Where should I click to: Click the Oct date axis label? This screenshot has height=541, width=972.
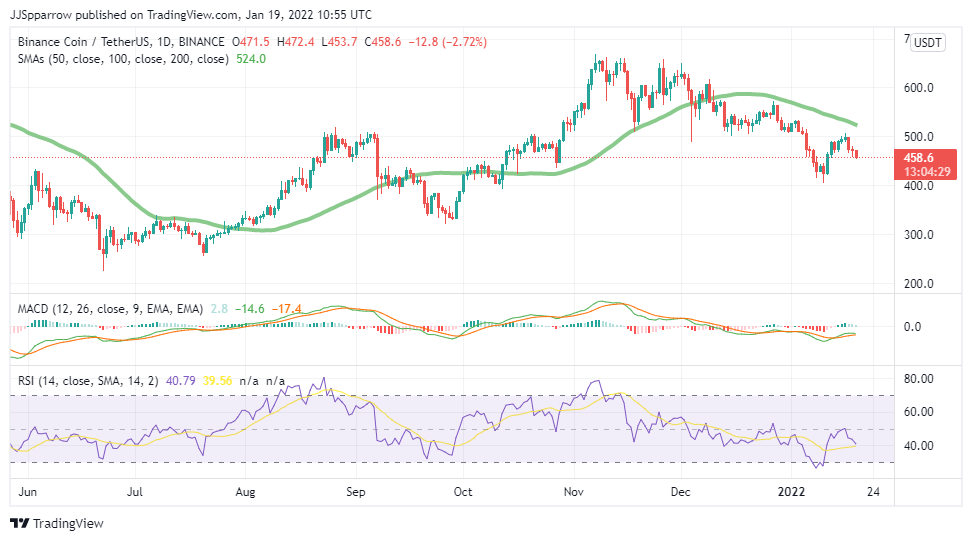[463, 492]
